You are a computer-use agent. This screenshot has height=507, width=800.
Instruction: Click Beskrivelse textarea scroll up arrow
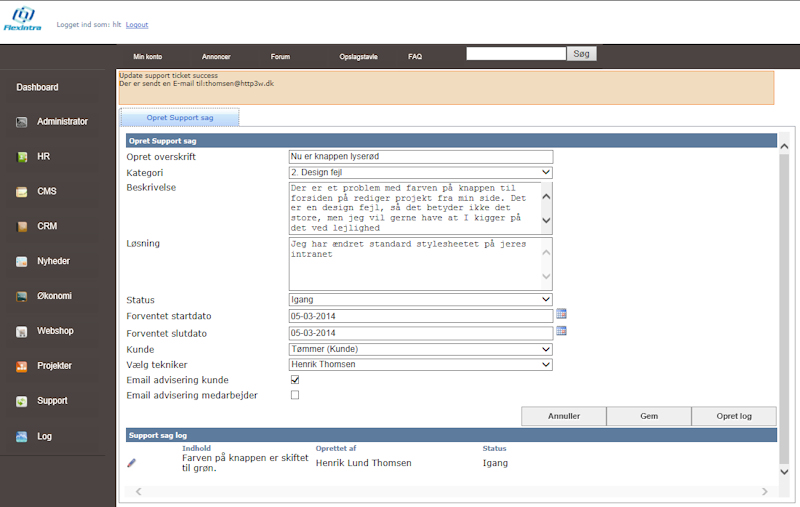coord(546,196)
